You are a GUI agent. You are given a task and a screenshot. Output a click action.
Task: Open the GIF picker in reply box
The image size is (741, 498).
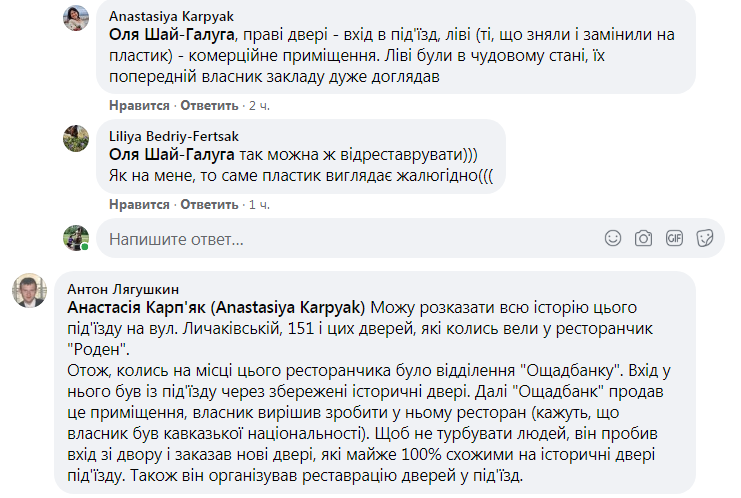coord(674,239)
